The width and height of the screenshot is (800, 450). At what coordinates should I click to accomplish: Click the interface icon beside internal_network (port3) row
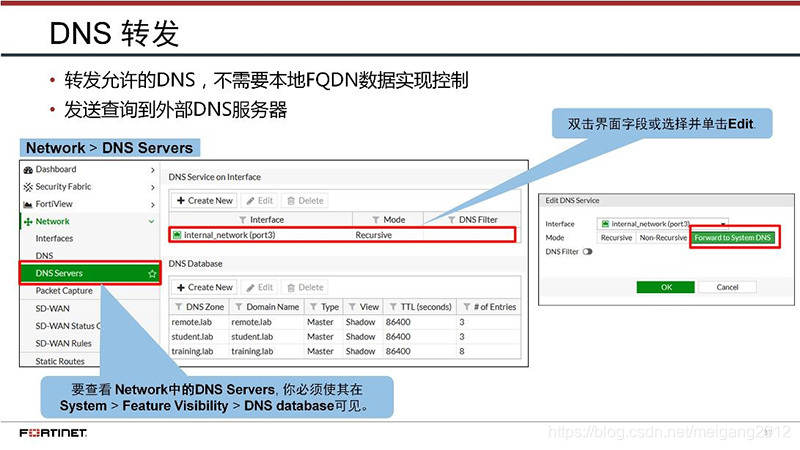177,235
